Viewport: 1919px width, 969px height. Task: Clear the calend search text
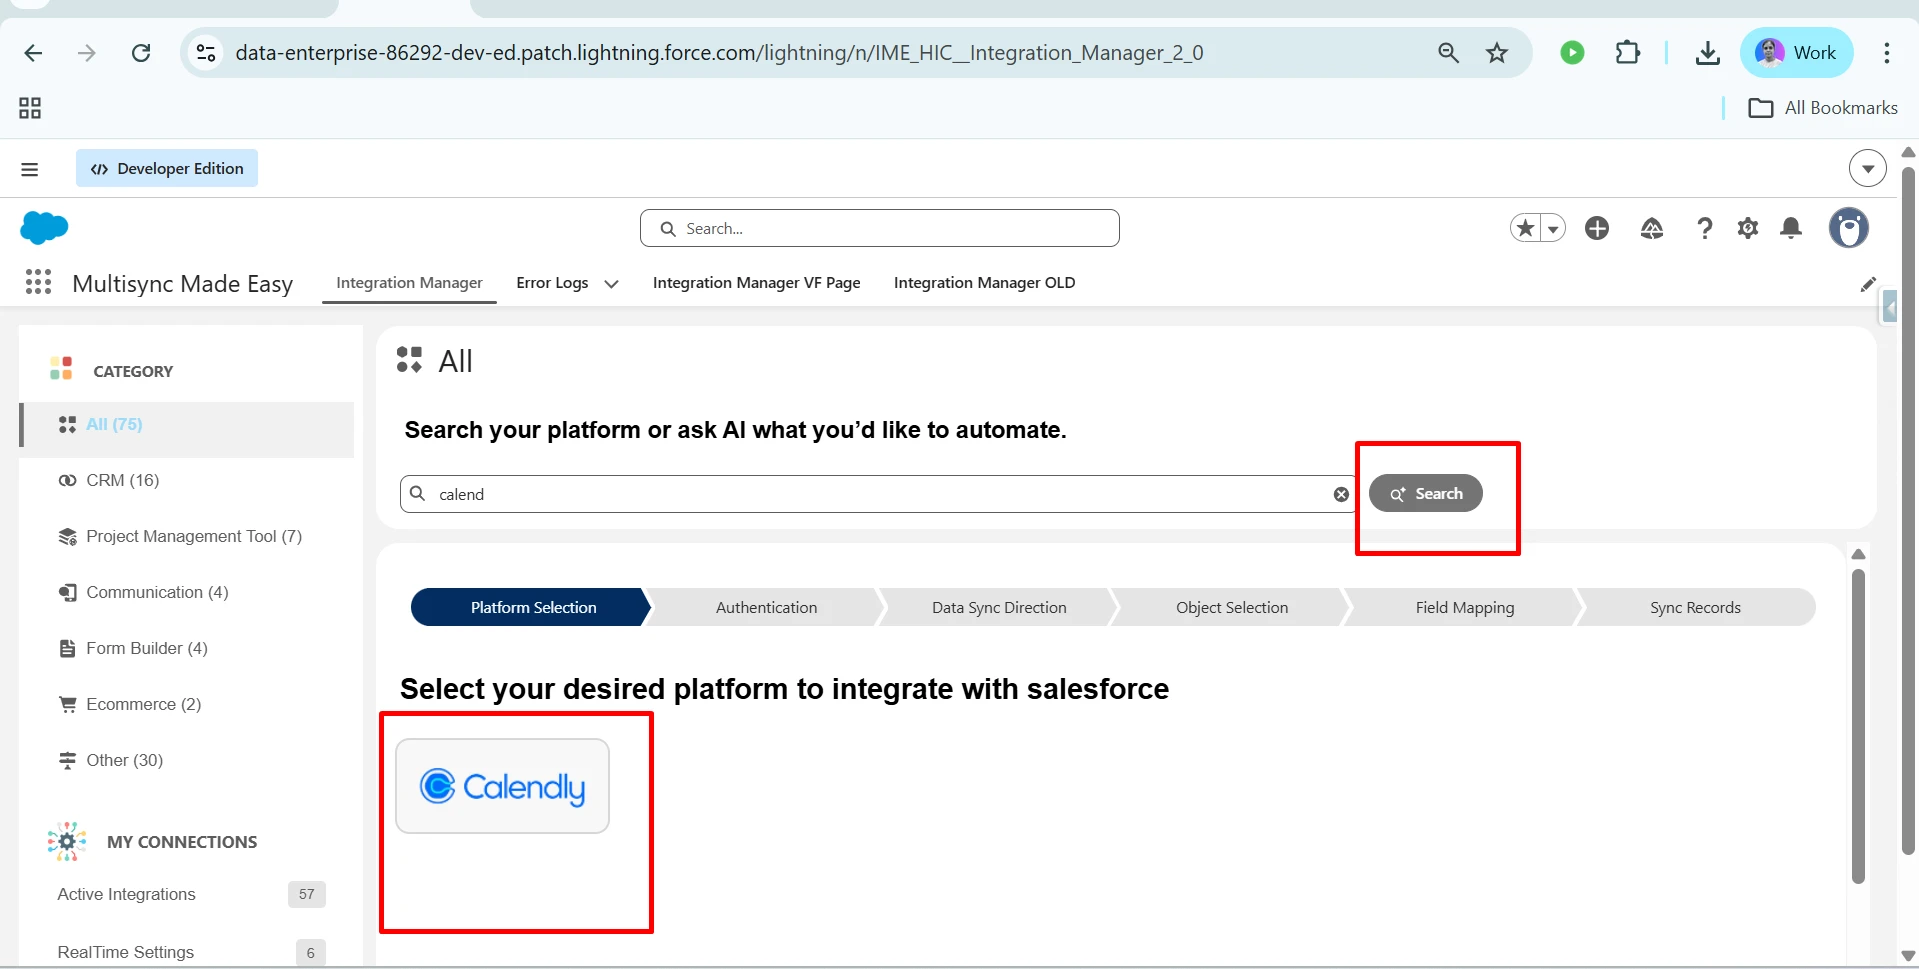tap(1341, 494)
